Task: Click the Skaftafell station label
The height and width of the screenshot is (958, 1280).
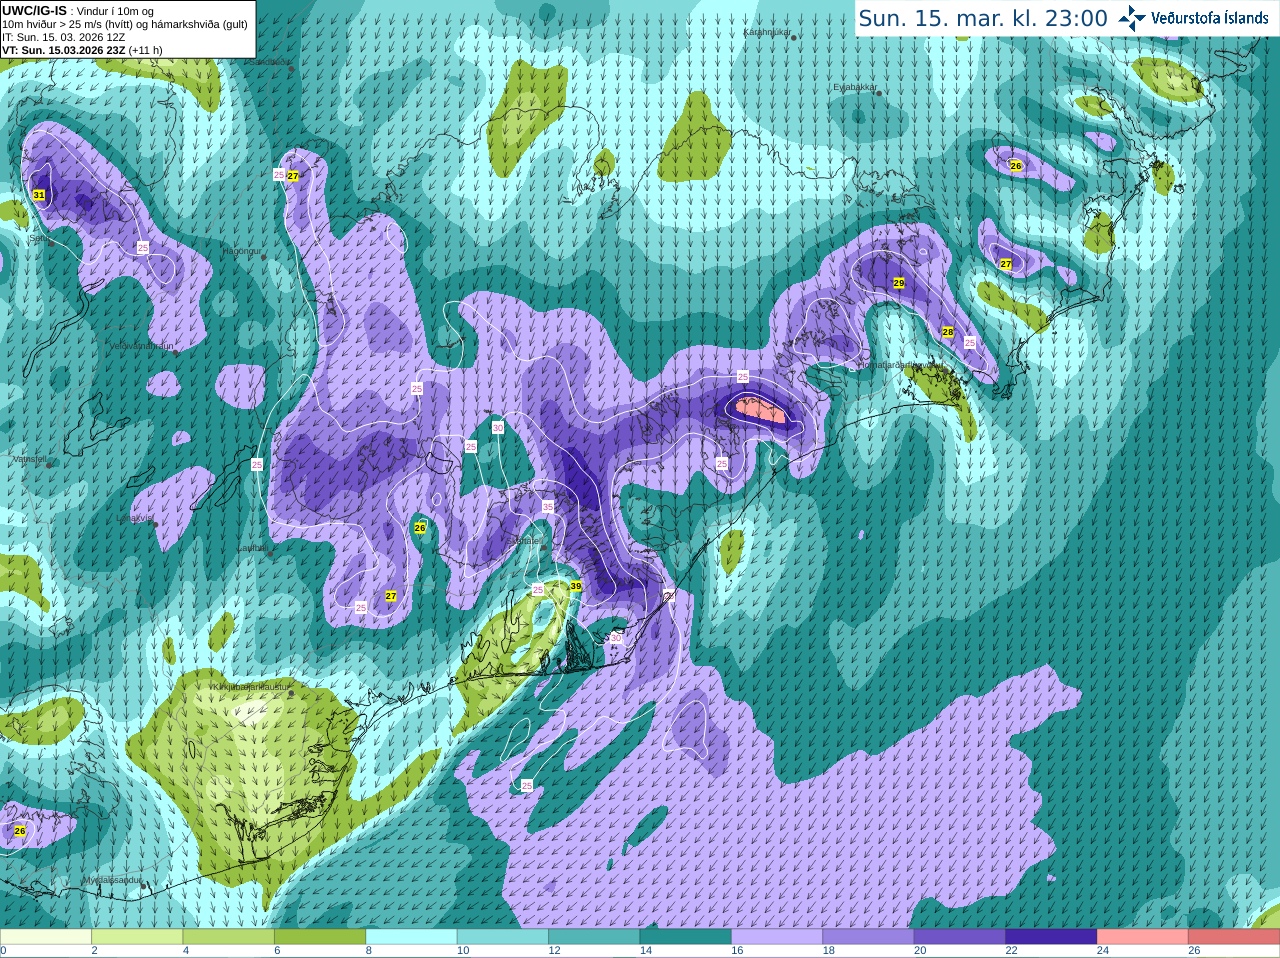Action: 524,541
